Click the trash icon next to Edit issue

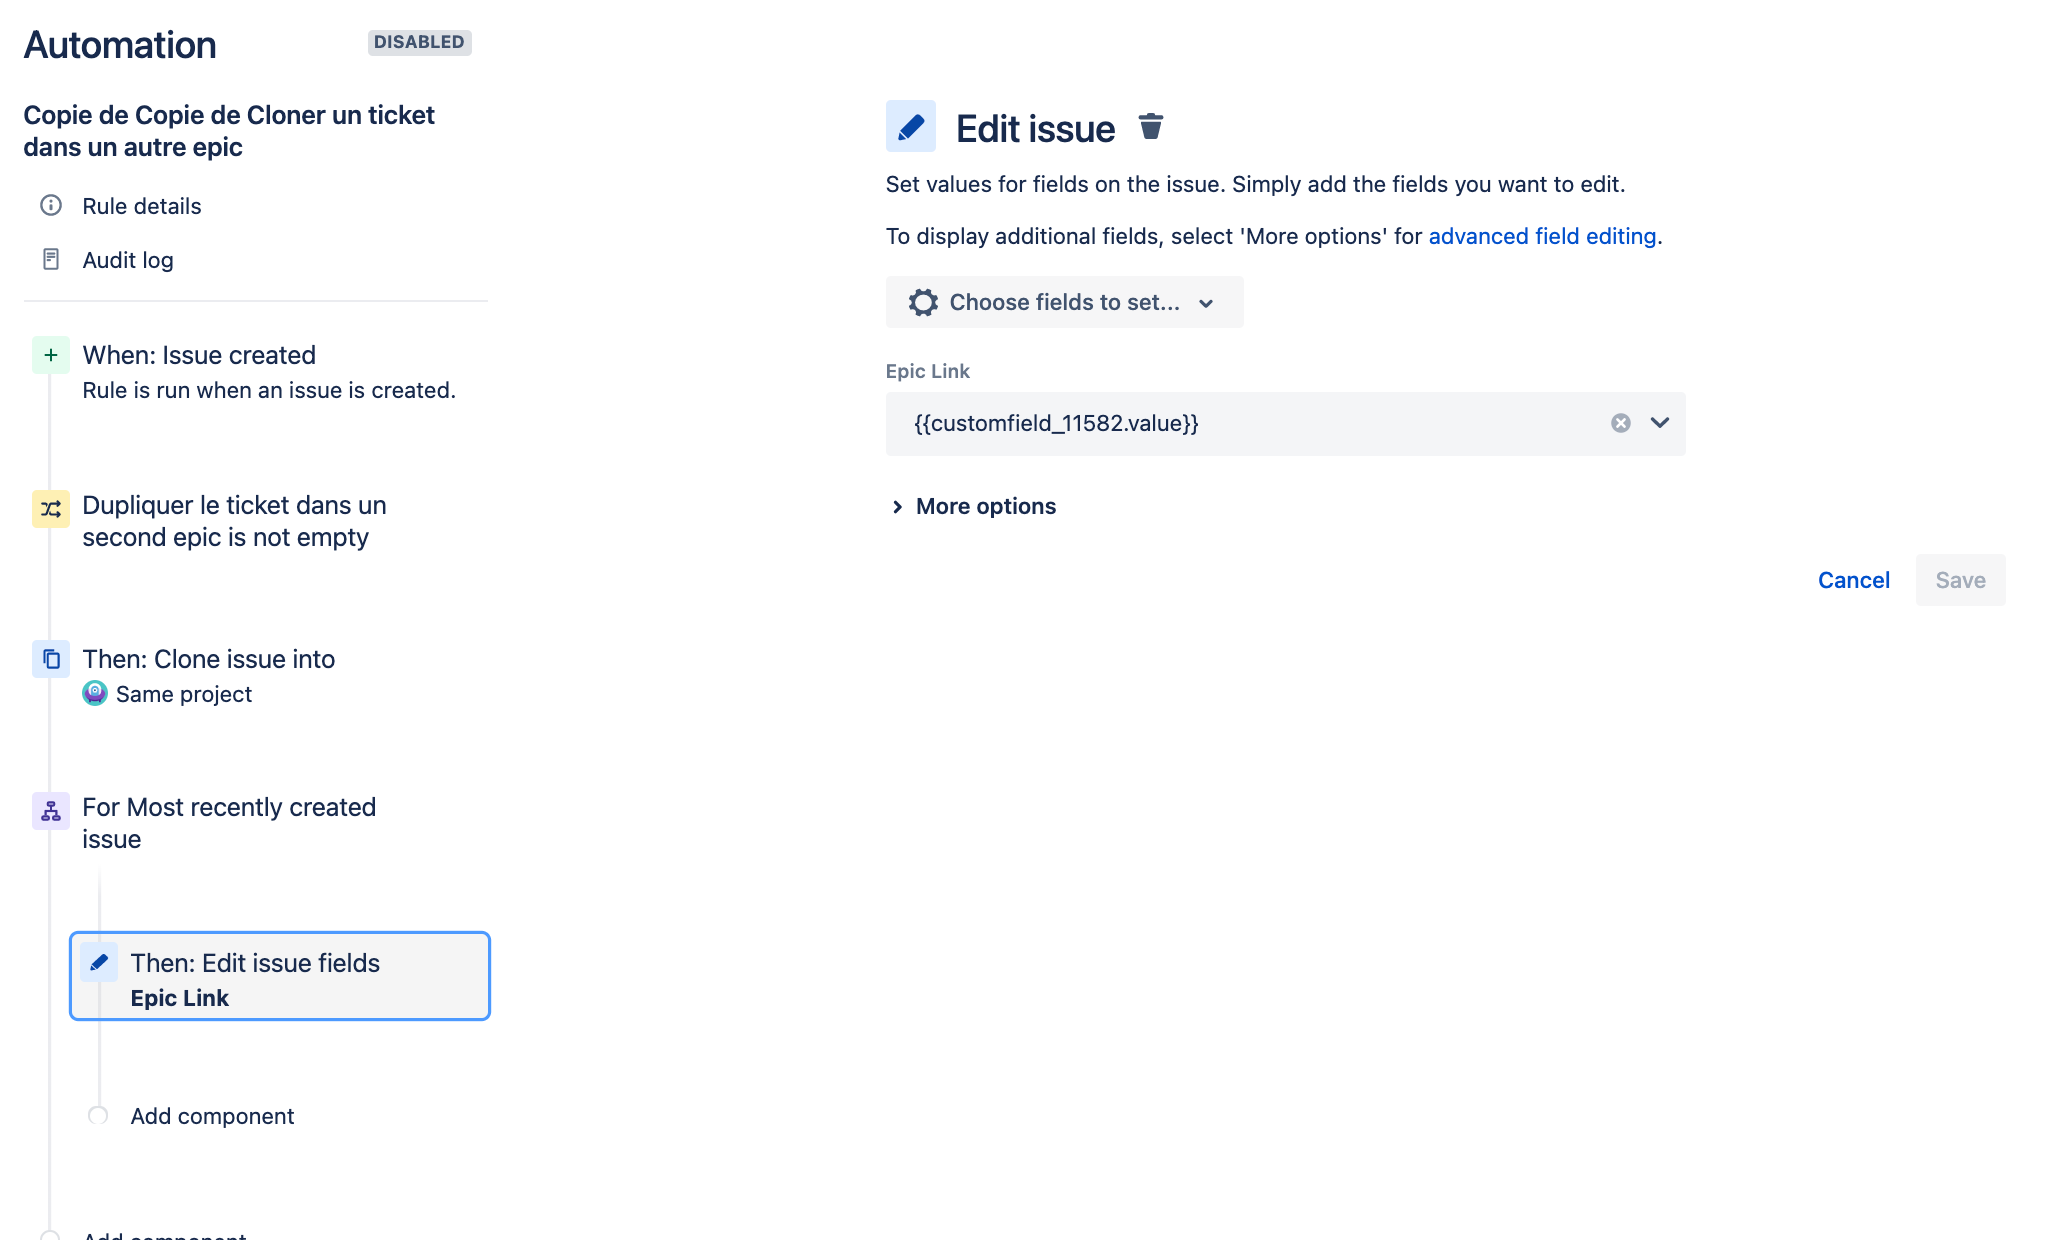coord(1151,127)
